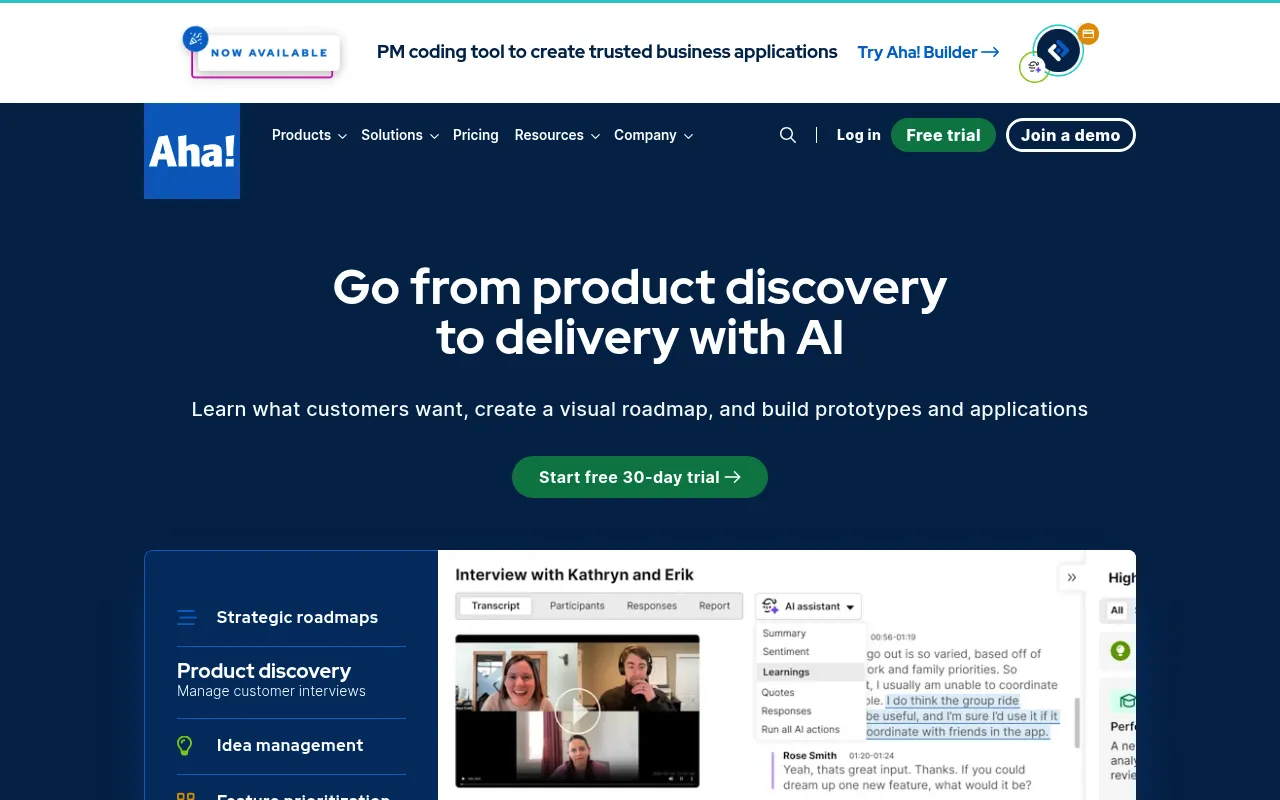Follow the Try Aha! Builder link
Image resolution: width=1280 pixels, height=800 pixels.
[x=928, y=52]
